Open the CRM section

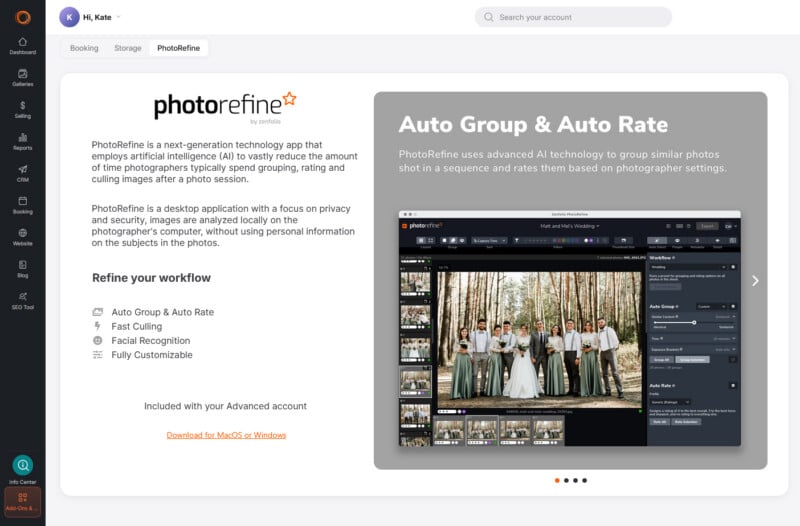tap(22, 173)
